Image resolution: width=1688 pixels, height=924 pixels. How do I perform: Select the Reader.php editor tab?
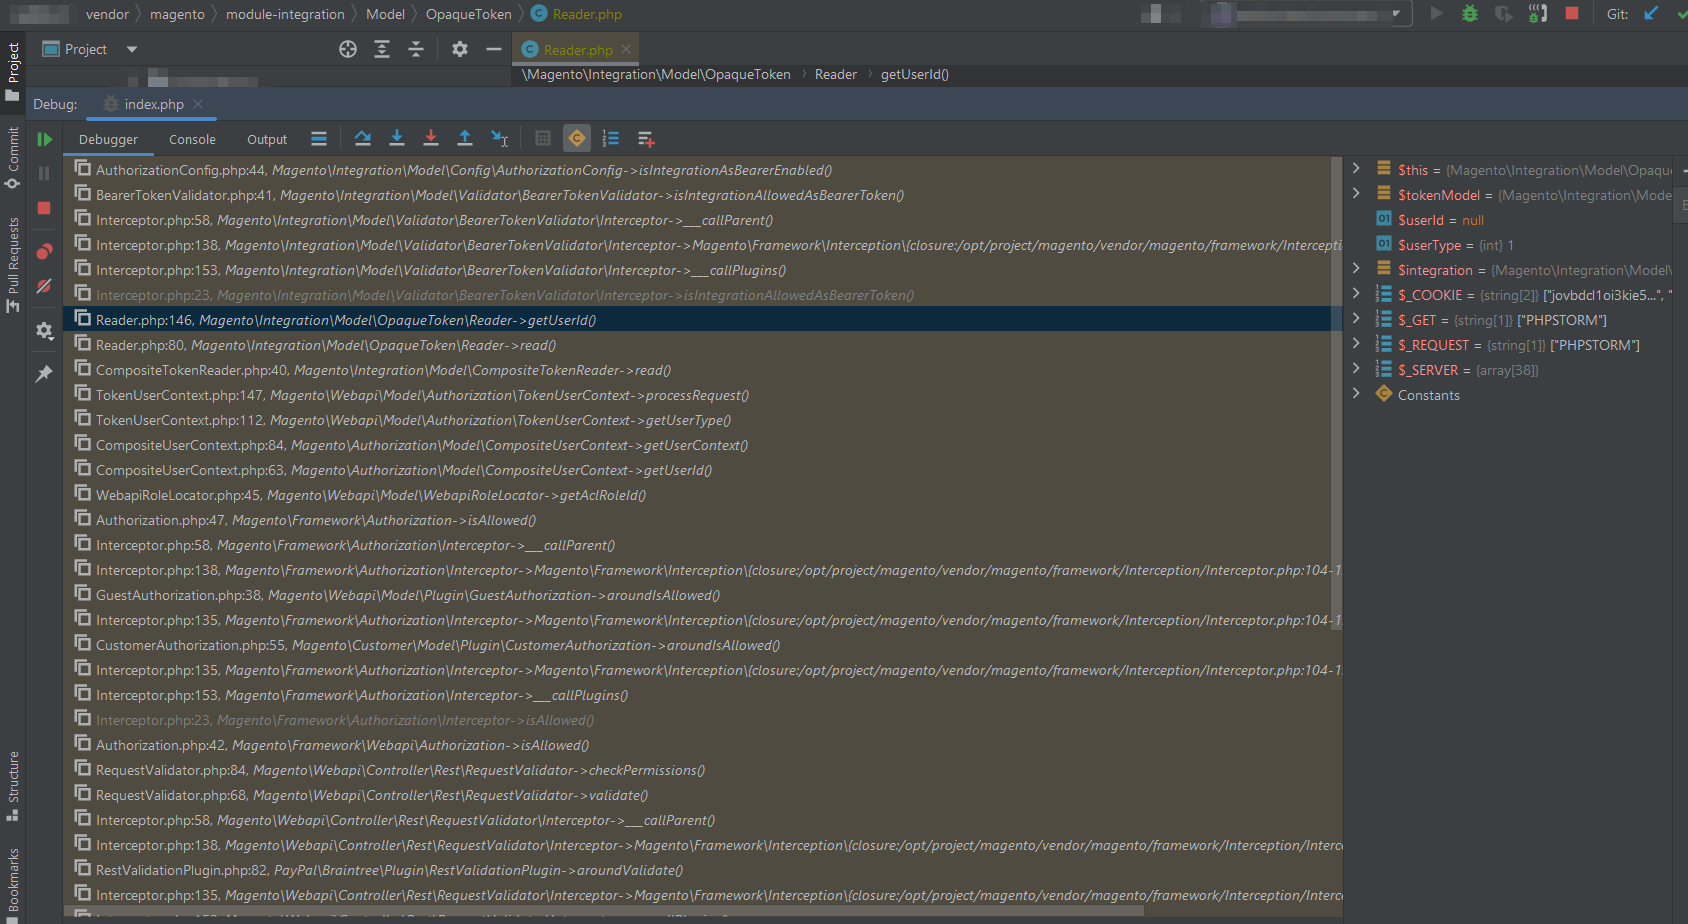coord(577,50)
